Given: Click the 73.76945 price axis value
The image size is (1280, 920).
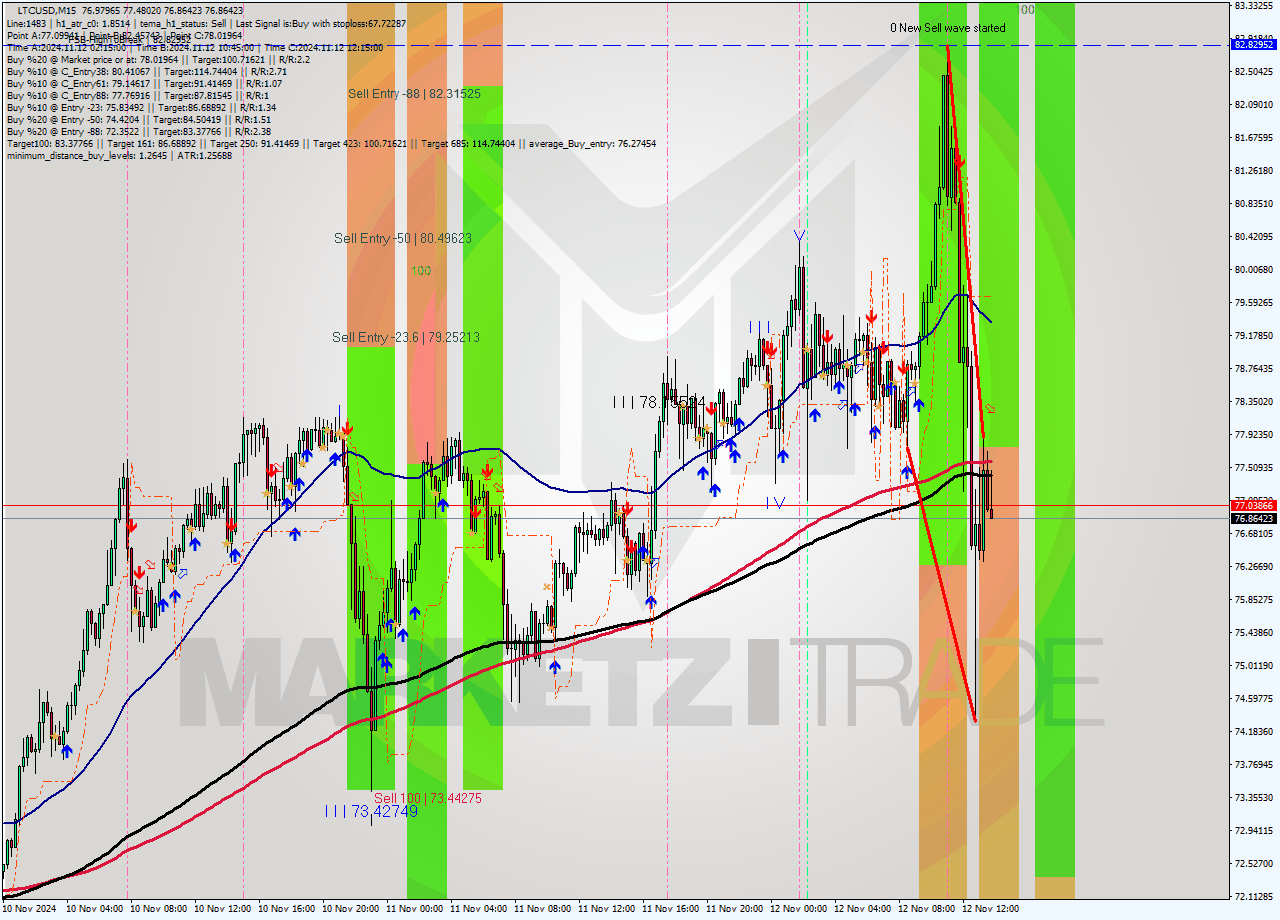Looking at the screenshot, I should coord(1253,764).
